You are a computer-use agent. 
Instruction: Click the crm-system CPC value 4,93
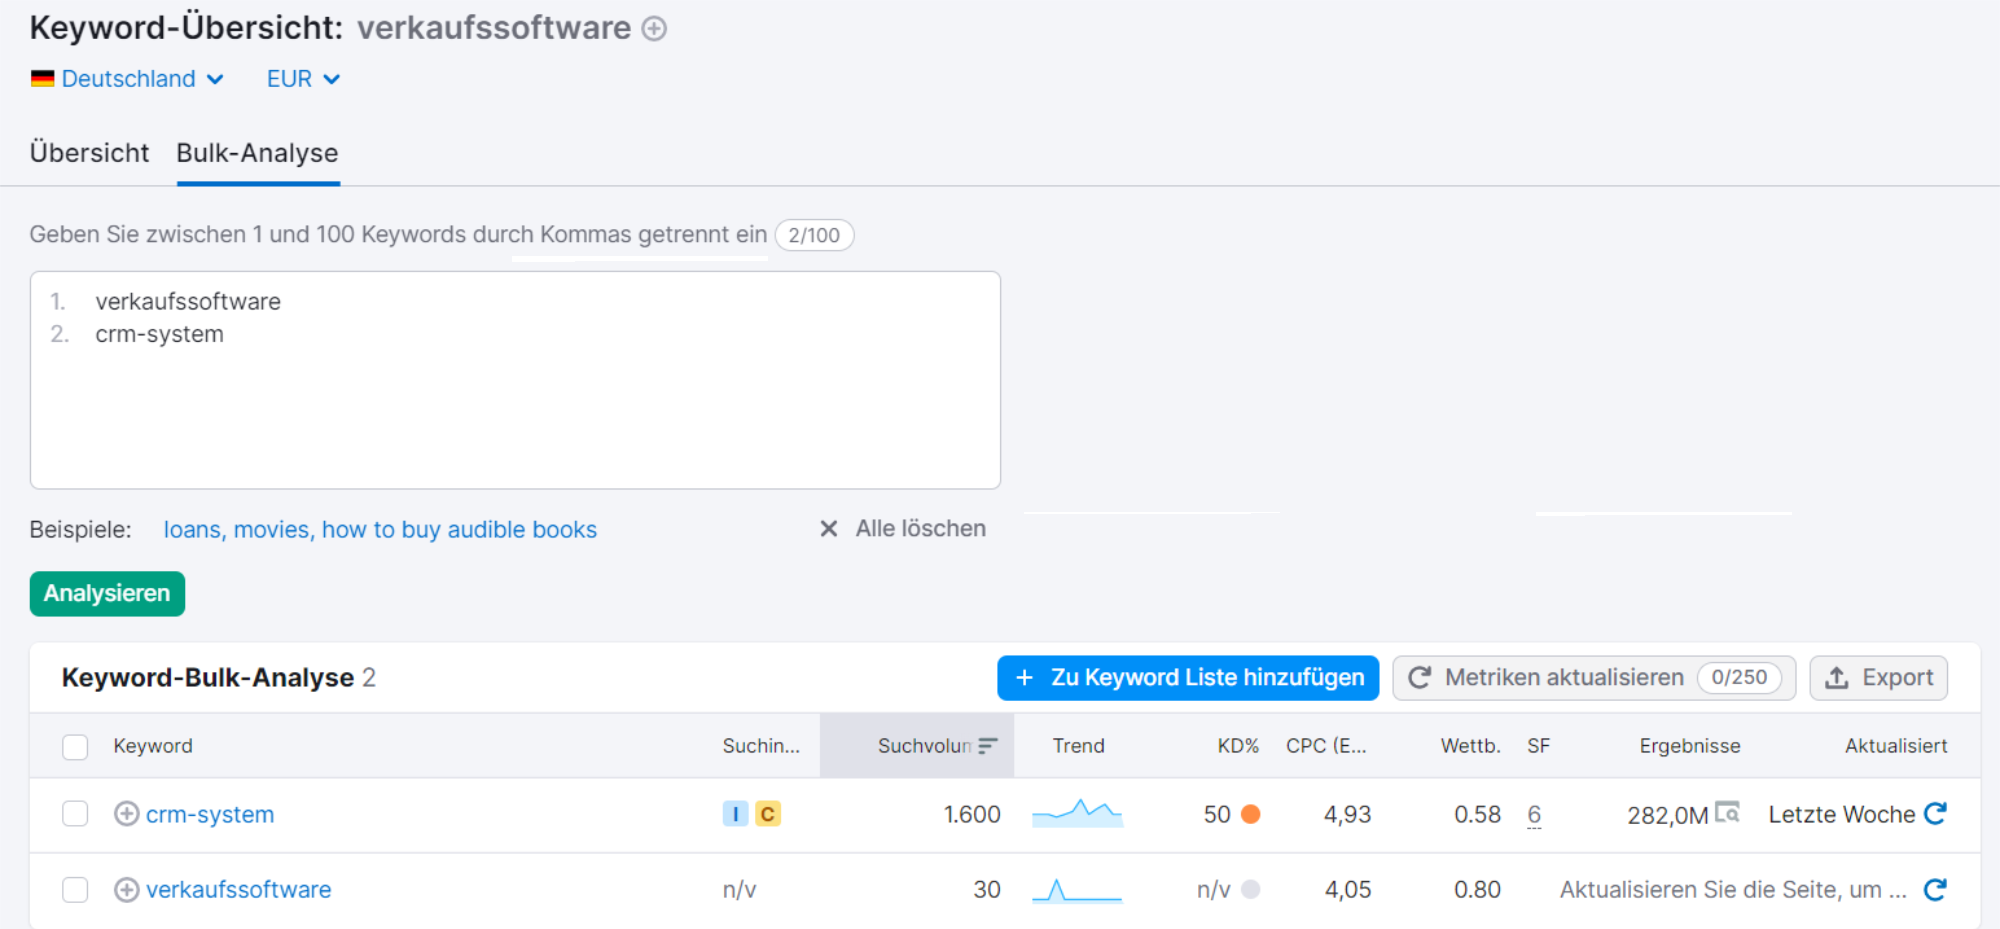click(x=1347, y=815)
